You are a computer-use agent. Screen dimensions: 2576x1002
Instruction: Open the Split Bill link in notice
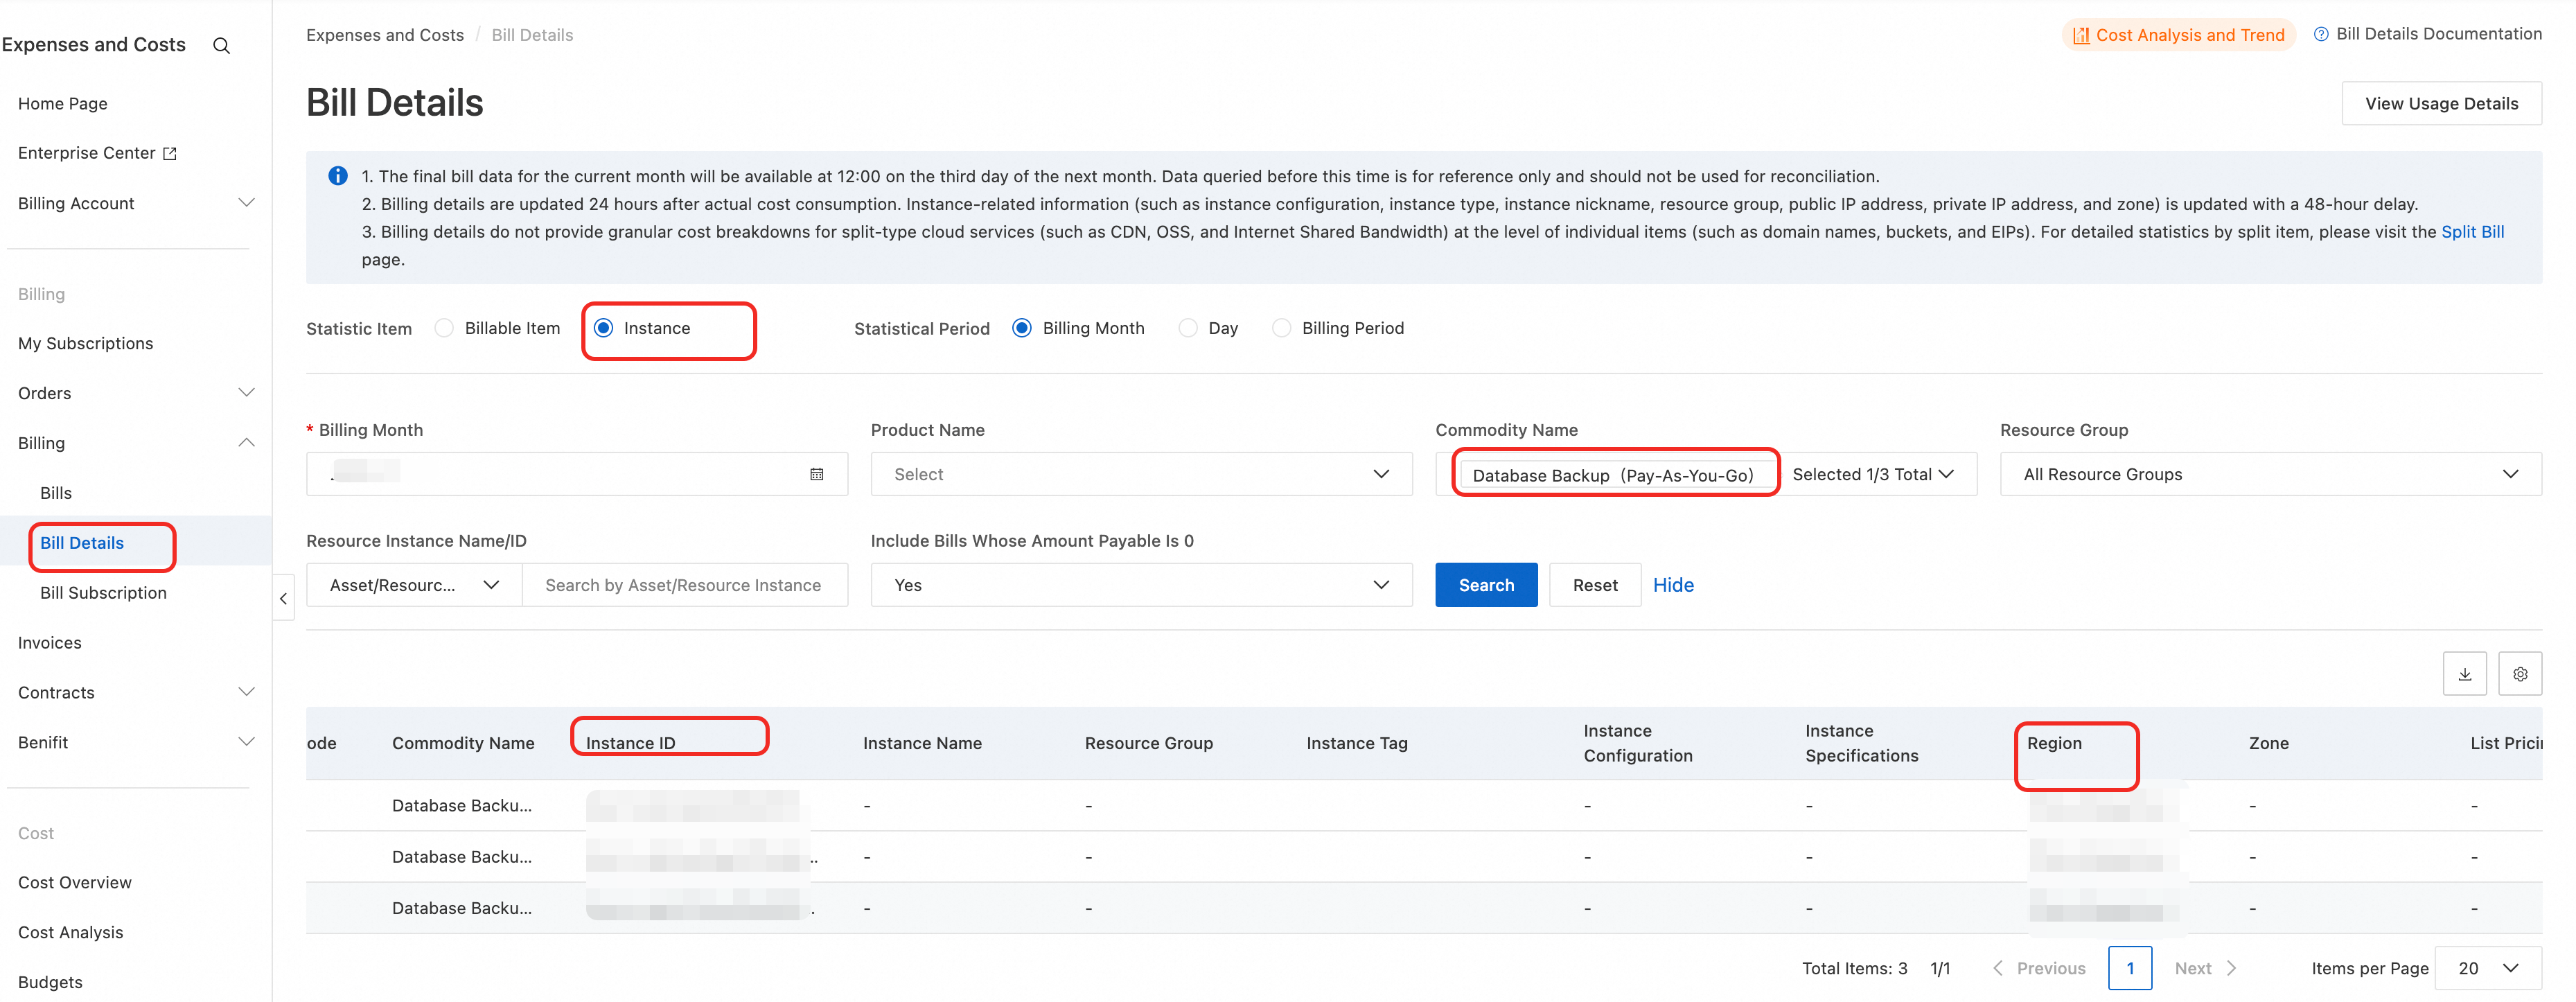(2472, 232)
